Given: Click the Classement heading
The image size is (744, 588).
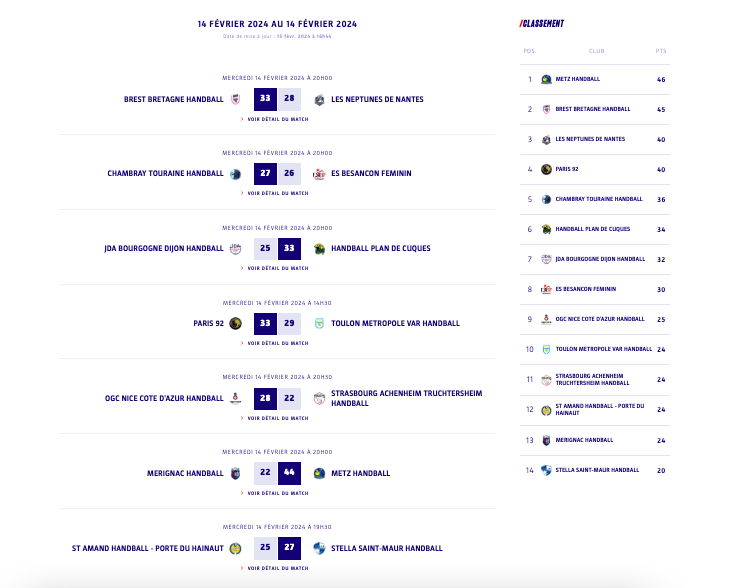Looking at the screenshot, I should click(x=542, y=24).
